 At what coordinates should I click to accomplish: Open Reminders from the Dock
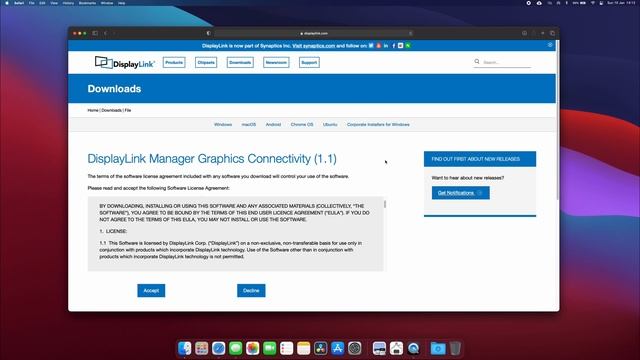(287, 348)
